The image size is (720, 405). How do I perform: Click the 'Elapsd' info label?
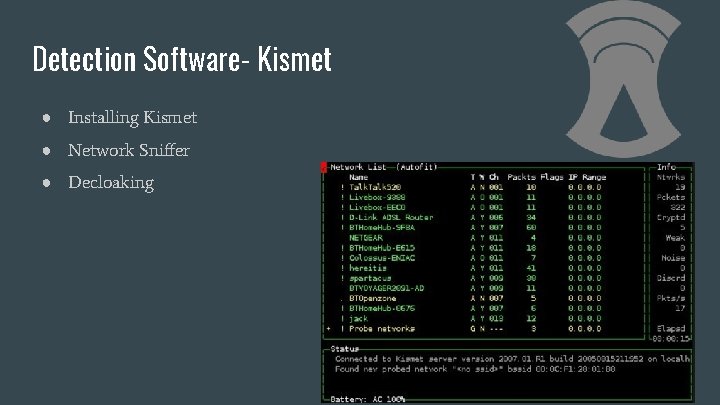tap(671, 329)
